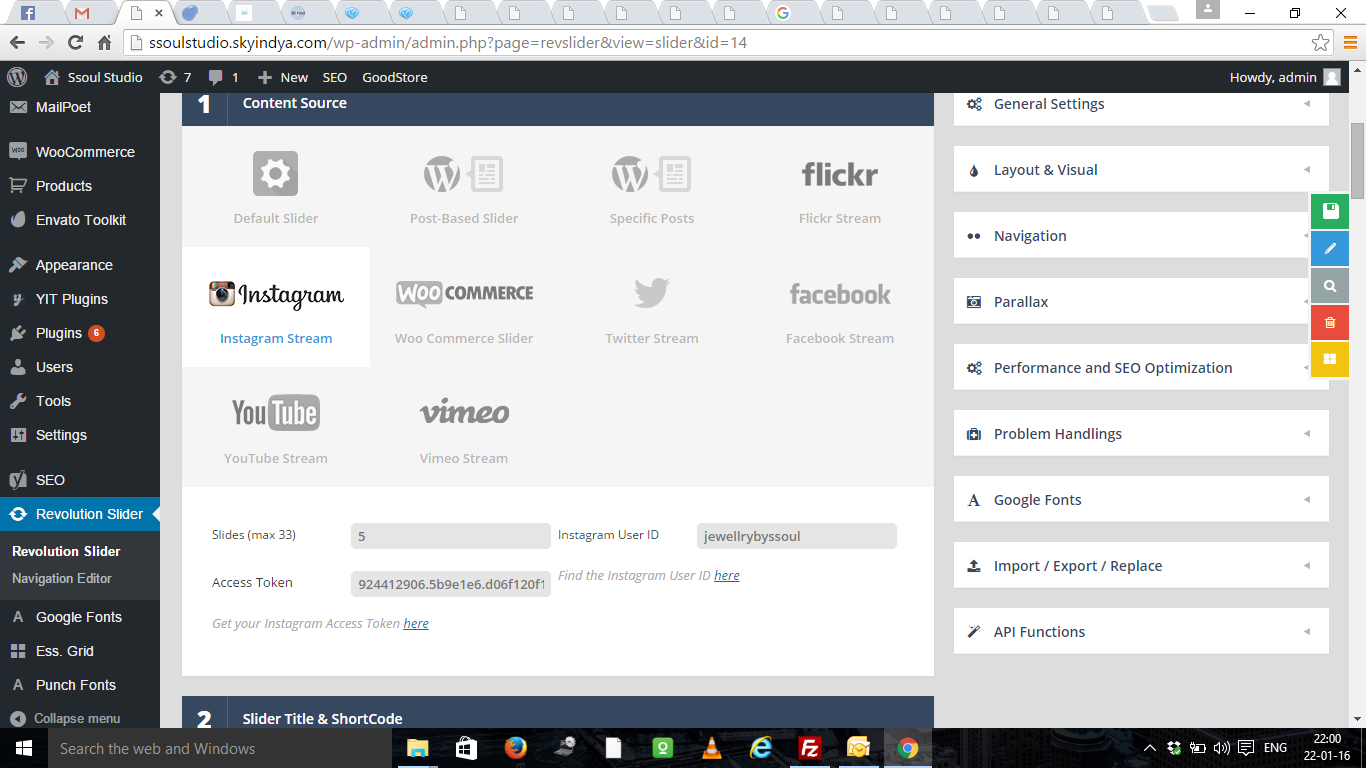Expand the Layout & Visual panel
The image size is (1366, 768).
click(1141, 170)
